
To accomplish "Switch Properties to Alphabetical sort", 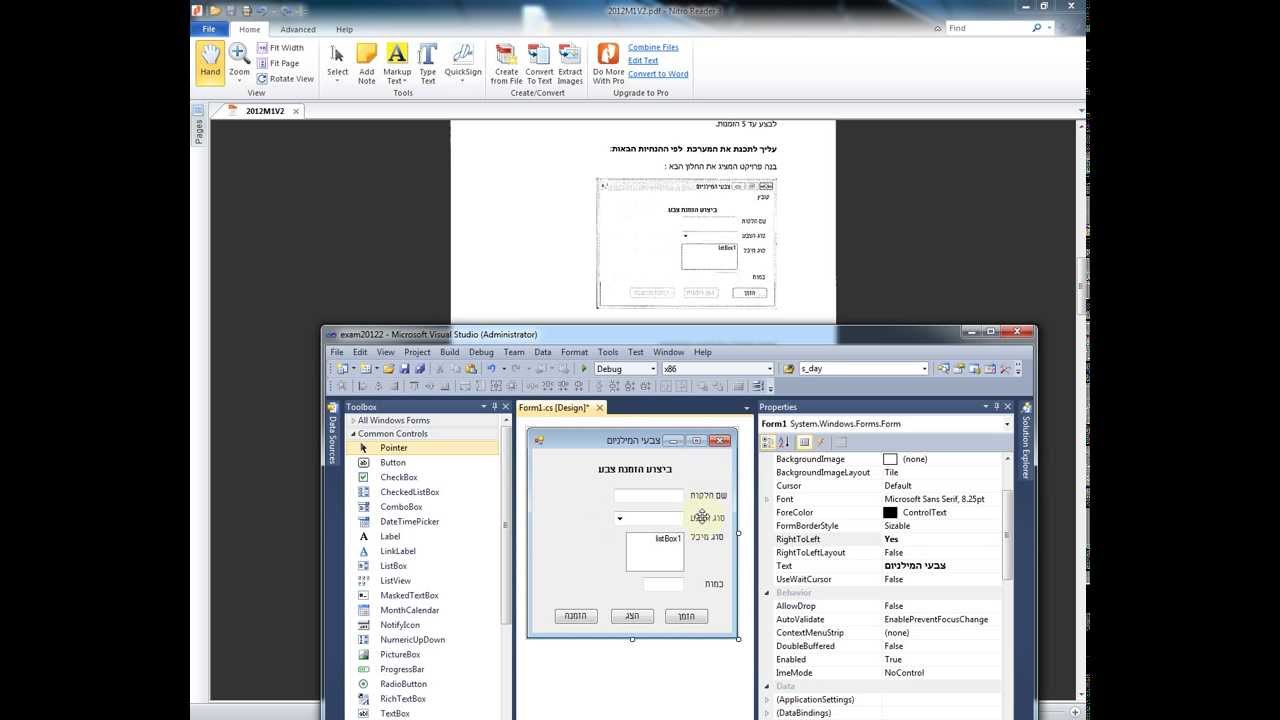I will (x=784, y=442).
